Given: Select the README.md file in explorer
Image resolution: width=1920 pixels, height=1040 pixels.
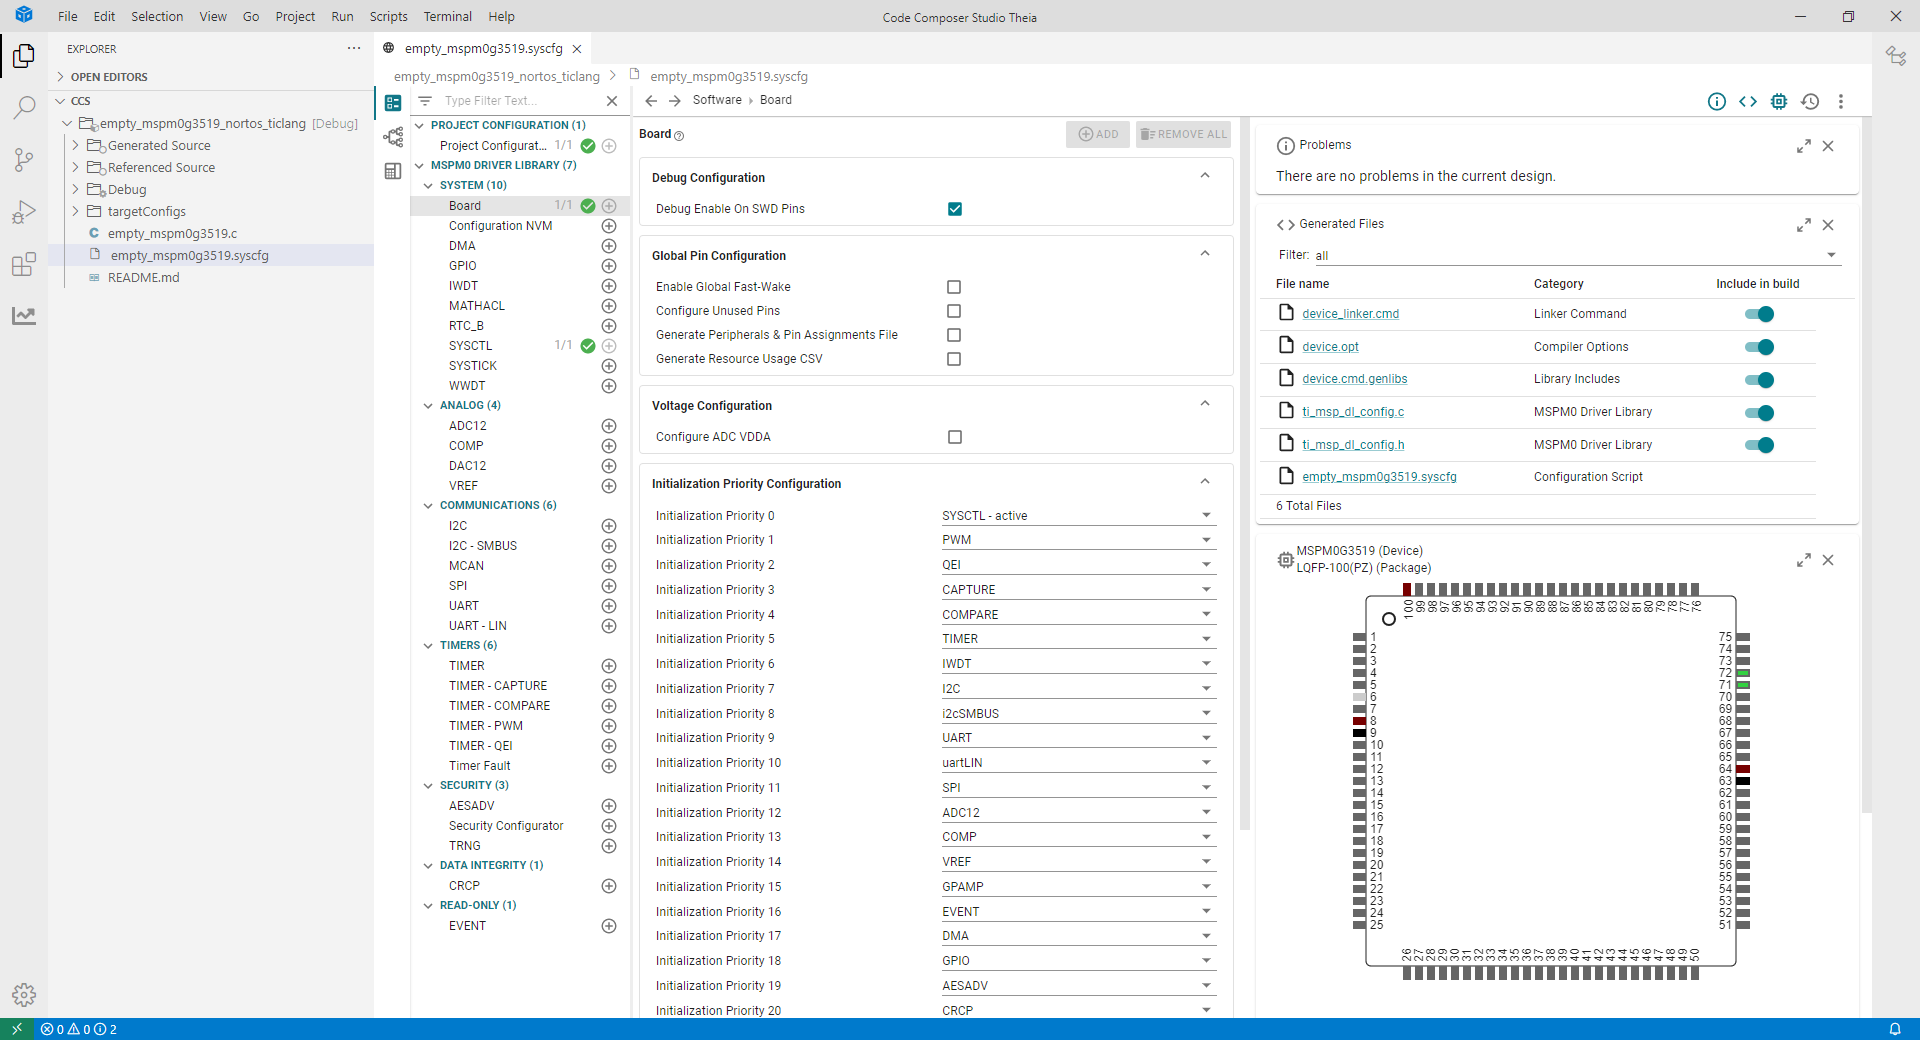Looking at the screenshot, I should pos(143,278).
